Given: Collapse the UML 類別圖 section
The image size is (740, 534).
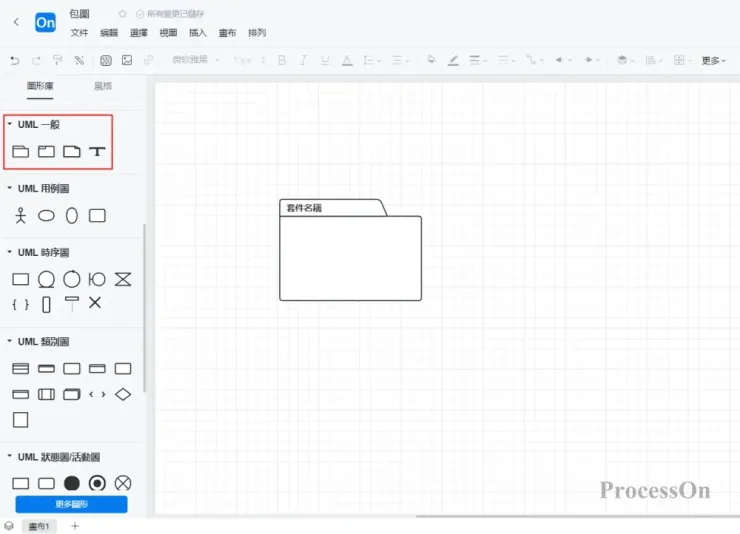Looking at the screenshot, I should [x=9, y=341].
